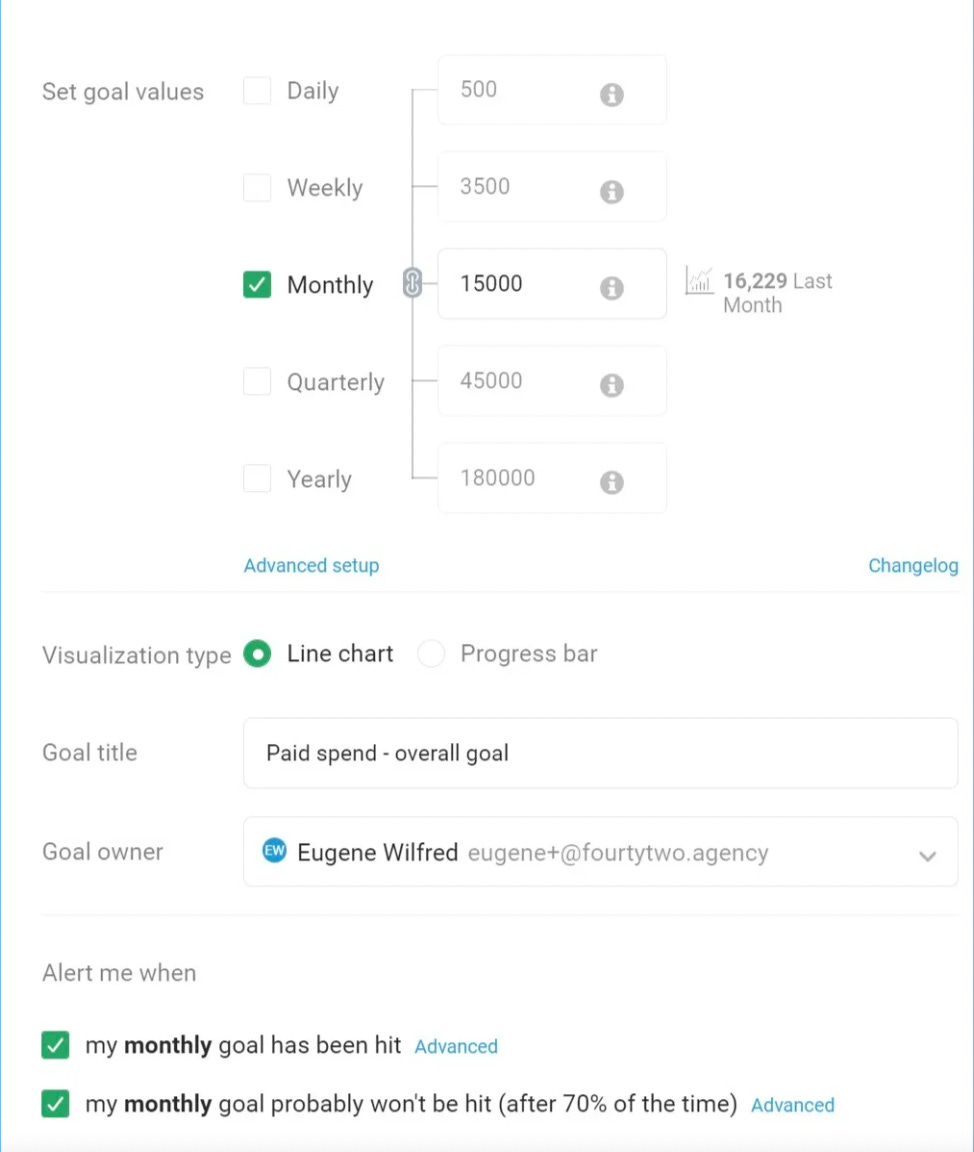The width and height of the screenshot is (974, 1152).
Task: Toggle the monthly goal has been hit alert
Action: 55,1045
